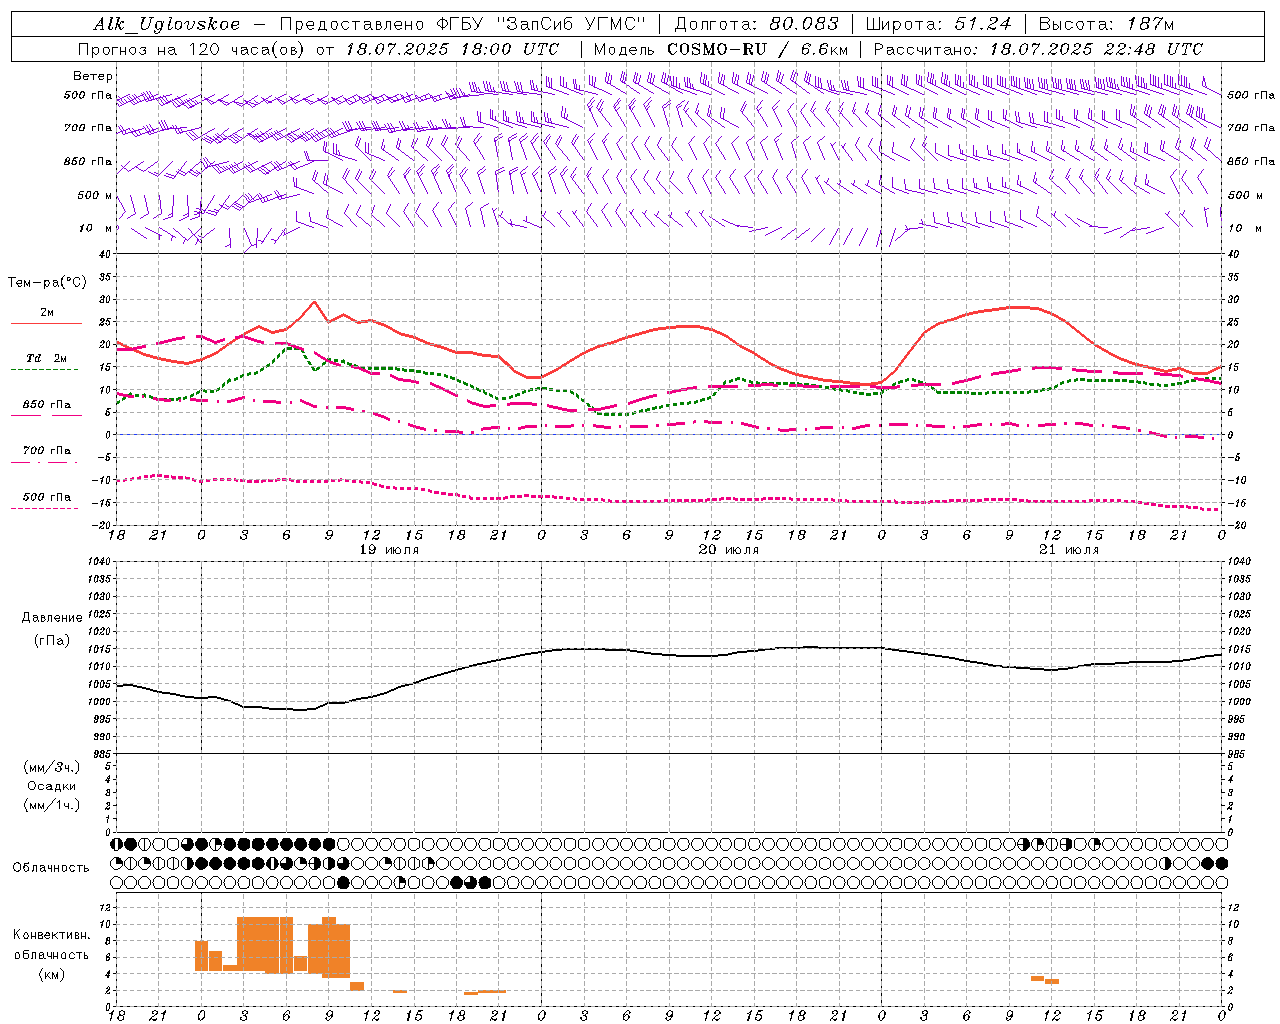
Task: Click the "(км)" unit under convective cloud label
Action: tap(52, 974)
